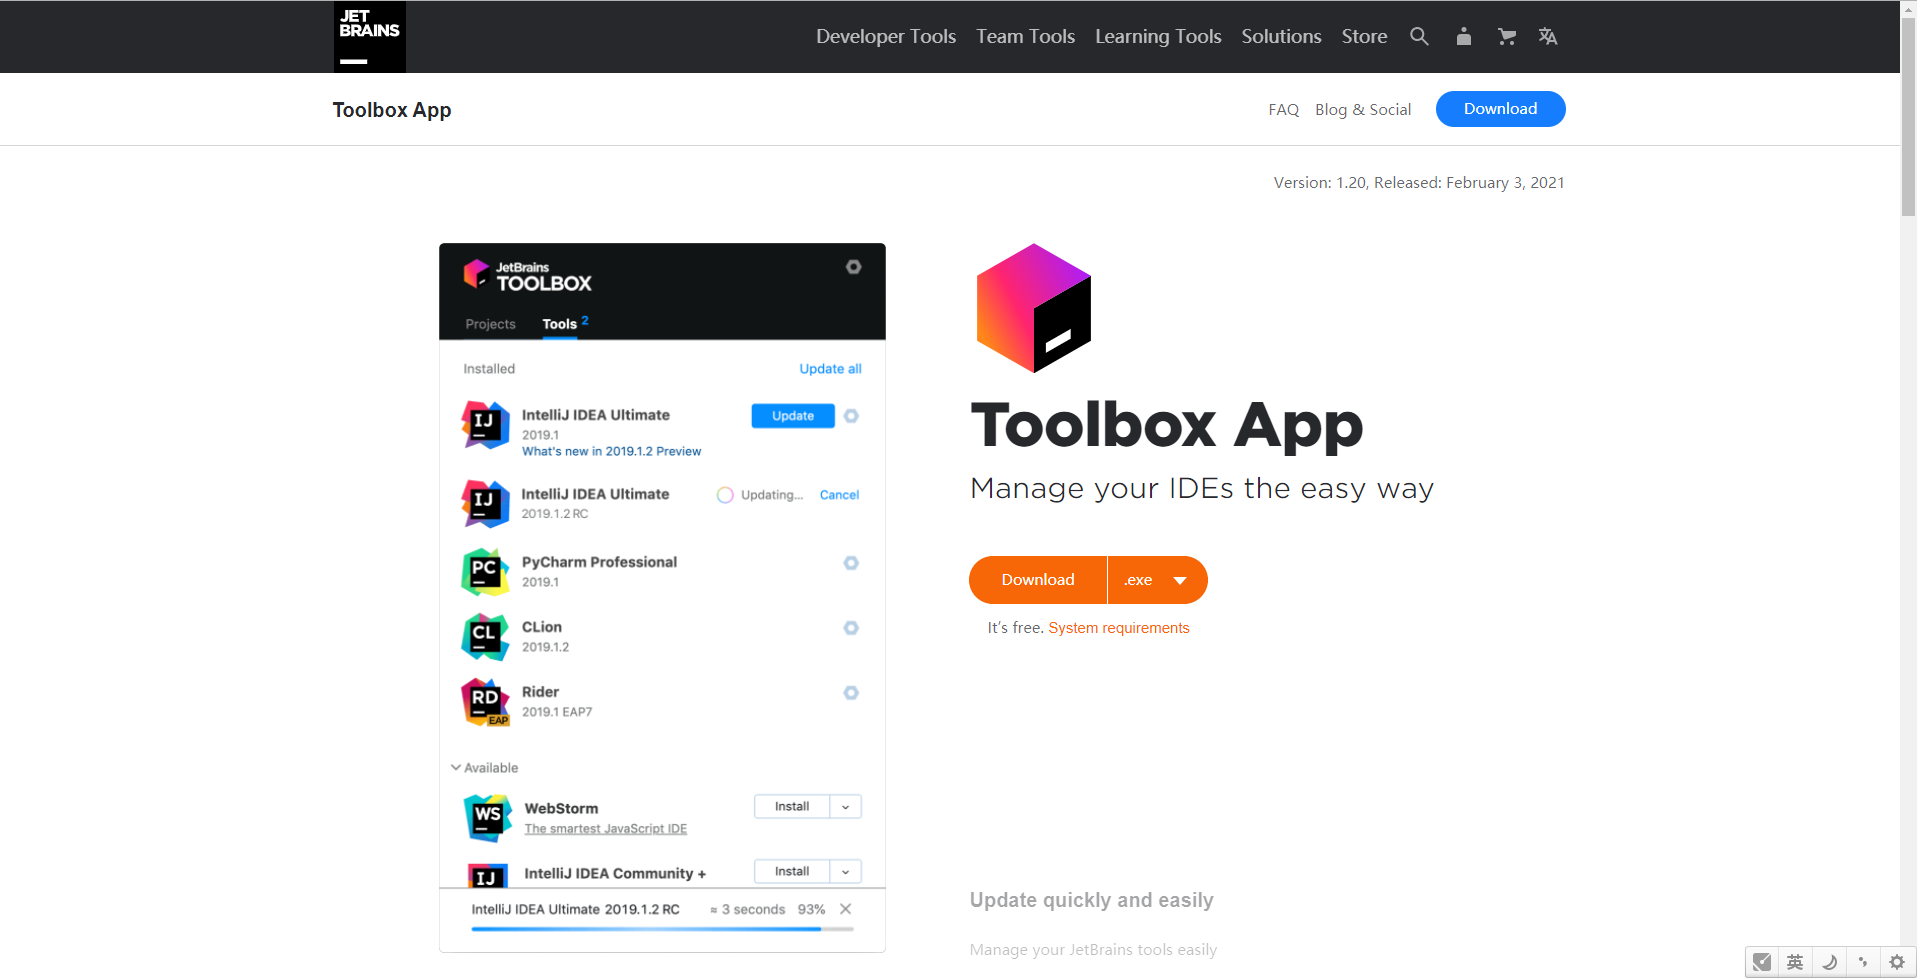This screenshot has width=1917, height=978.
Task: Click the Toolbox App page title
Action: click(x=392, y=110)
